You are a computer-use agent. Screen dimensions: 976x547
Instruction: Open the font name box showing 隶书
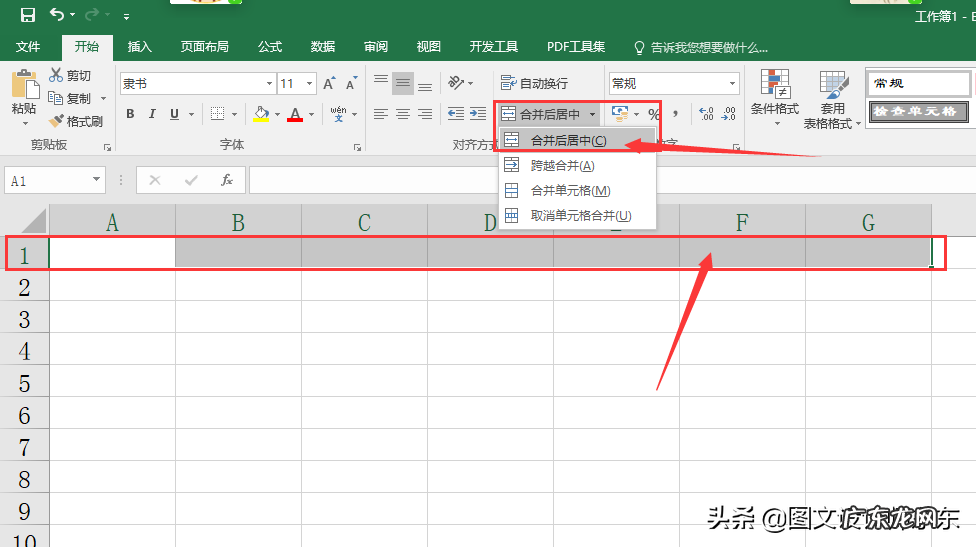198,83
